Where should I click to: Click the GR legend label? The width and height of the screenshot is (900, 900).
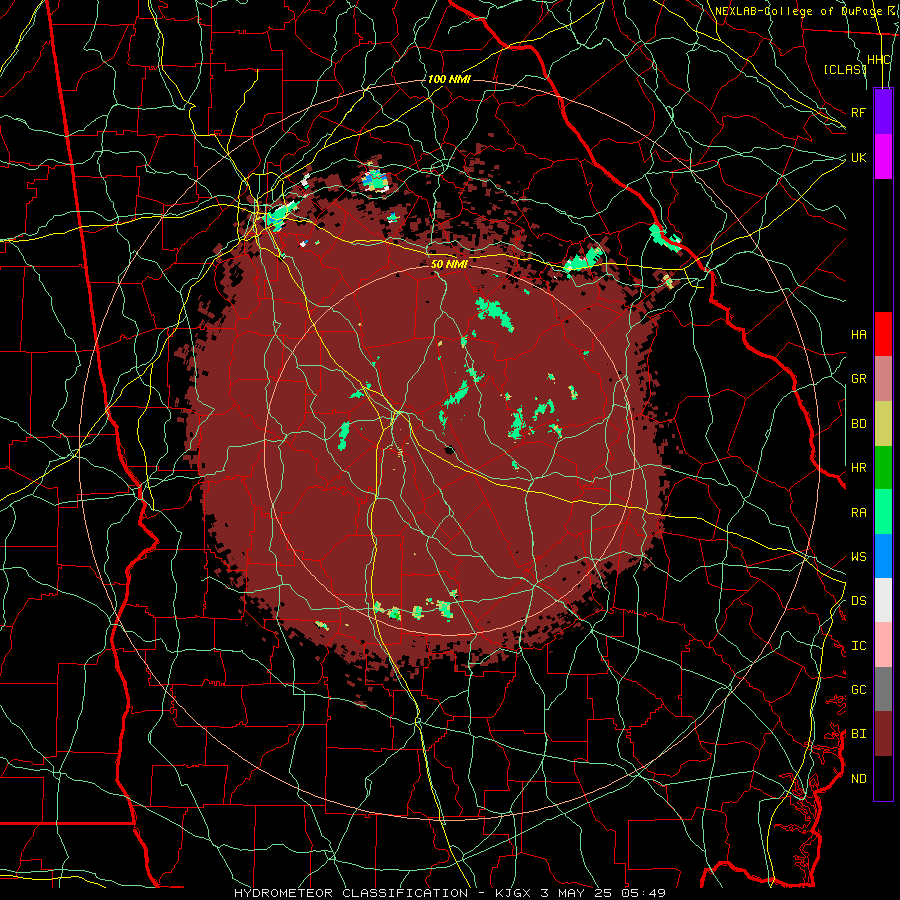(x=859, y=379)
